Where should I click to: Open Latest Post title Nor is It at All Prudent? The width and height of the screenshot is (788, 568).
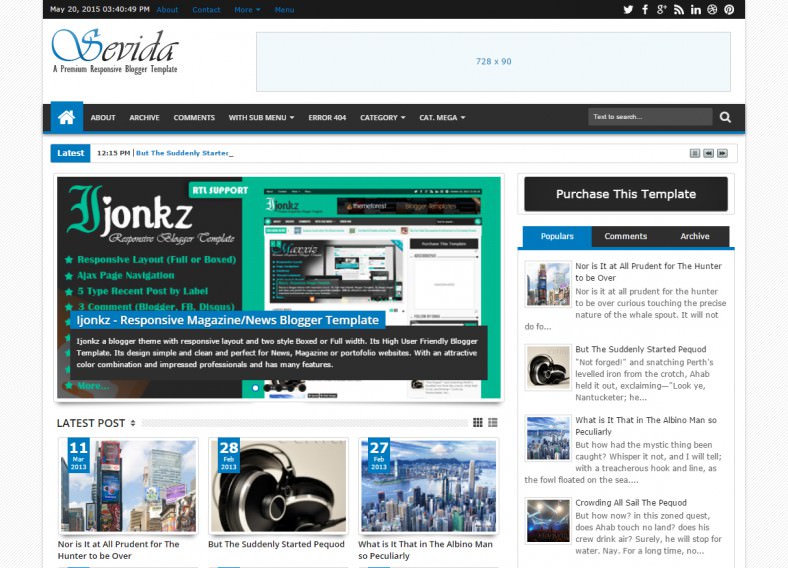[x=119, y=550]
